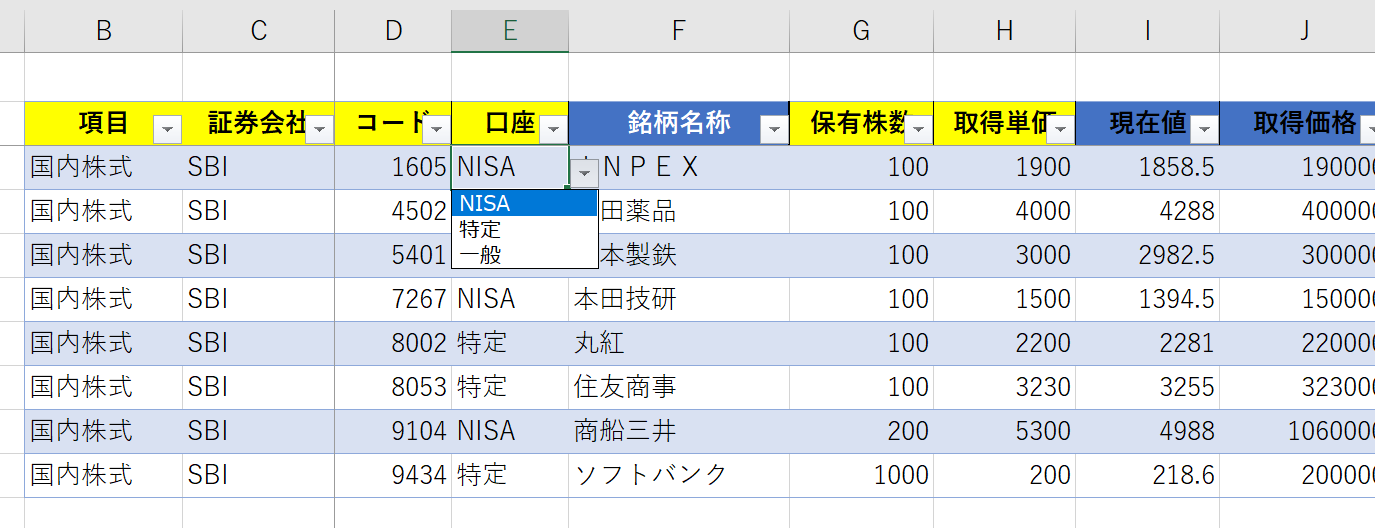
Task: Select current value cell 2982.5
Action: [x=1148, y=255]
